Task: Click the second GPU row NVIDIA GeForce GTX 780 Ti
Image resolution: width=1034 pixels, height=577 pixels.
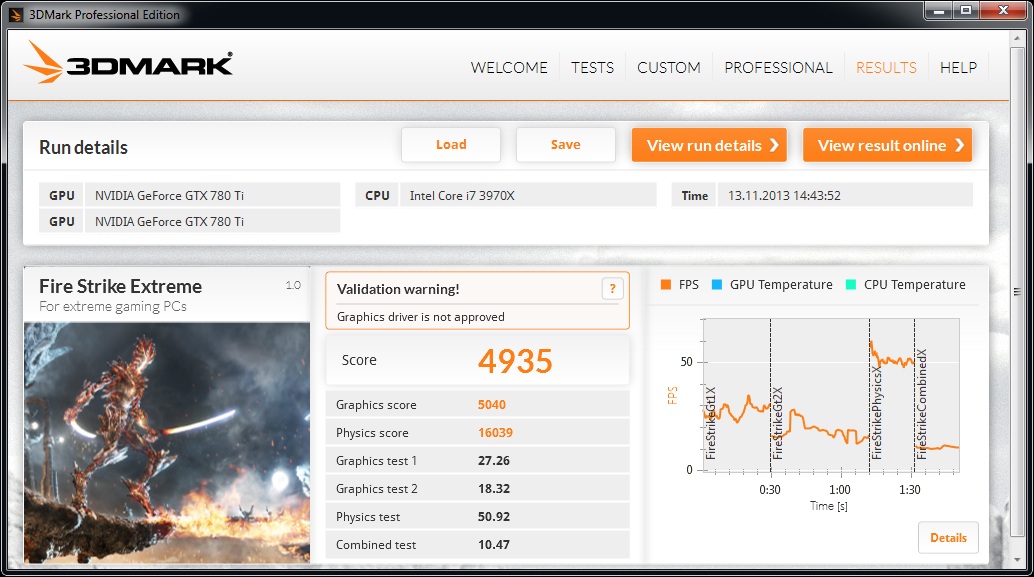Action: point(212,222)
